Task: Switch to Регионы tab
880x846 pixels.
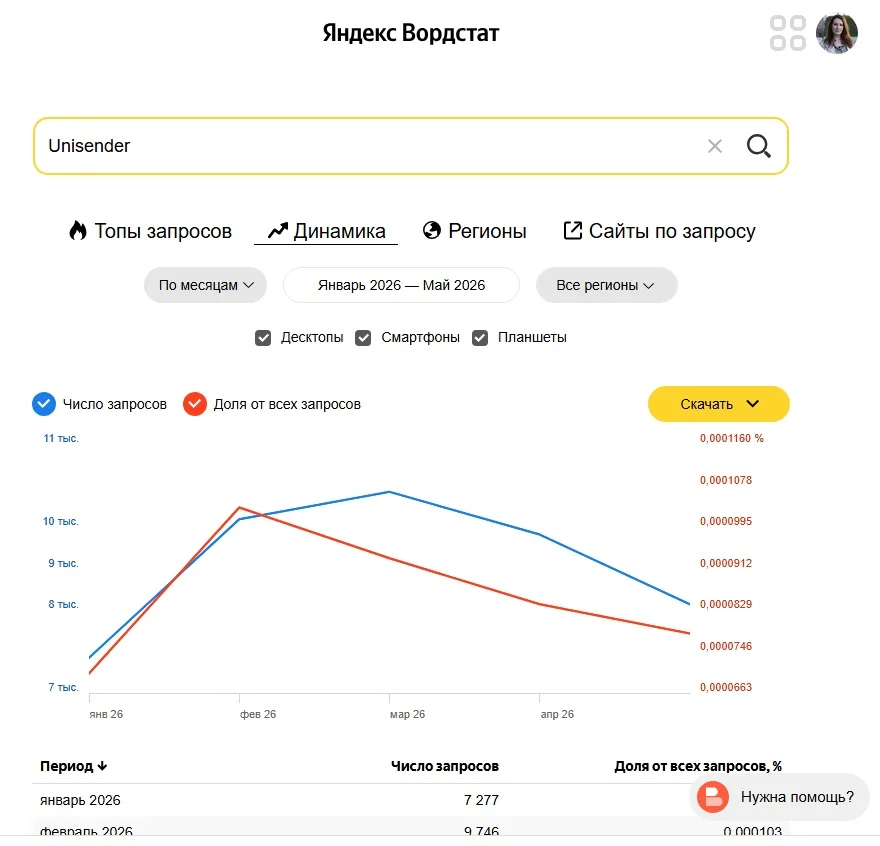Action: point(474,231)
